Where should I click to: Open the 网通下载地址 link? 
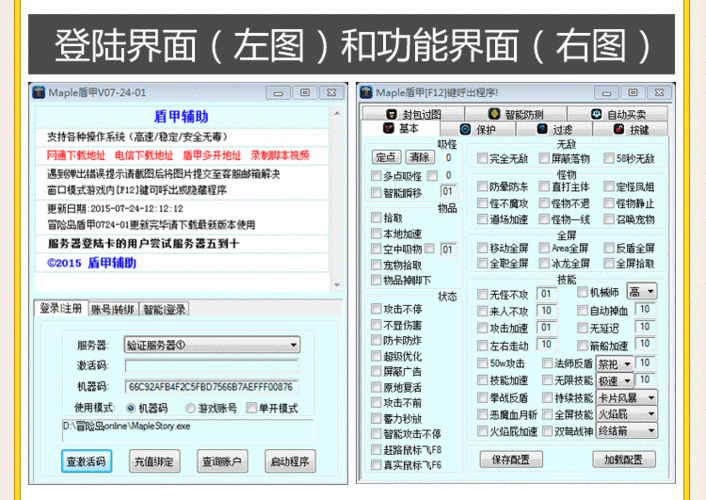point(76,155)
